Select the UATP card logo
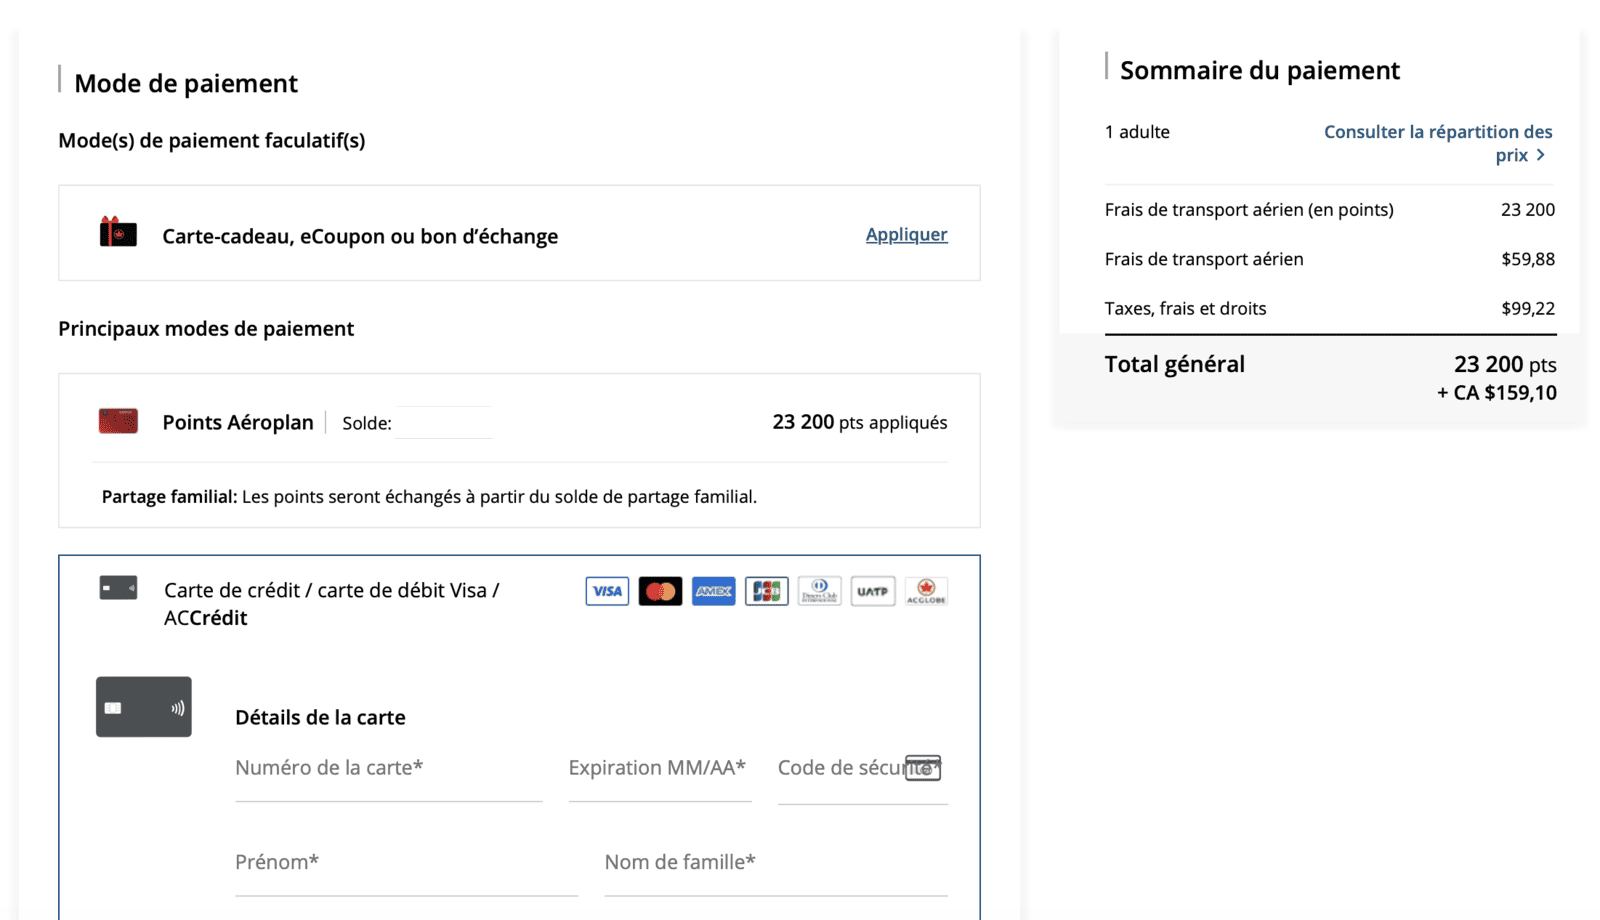 click(x=873, y=591)
